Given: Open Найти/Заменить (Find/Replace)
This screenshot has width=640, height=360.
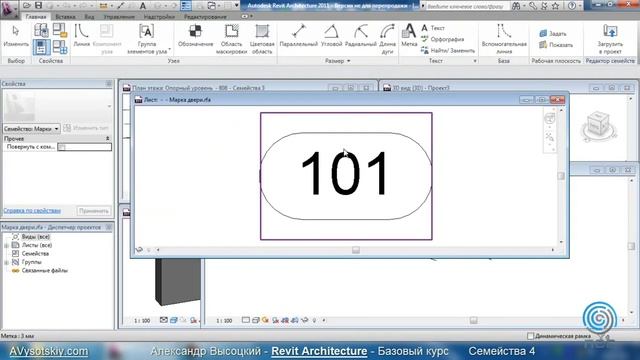Looking at the screenshot, I should point(448,51).
